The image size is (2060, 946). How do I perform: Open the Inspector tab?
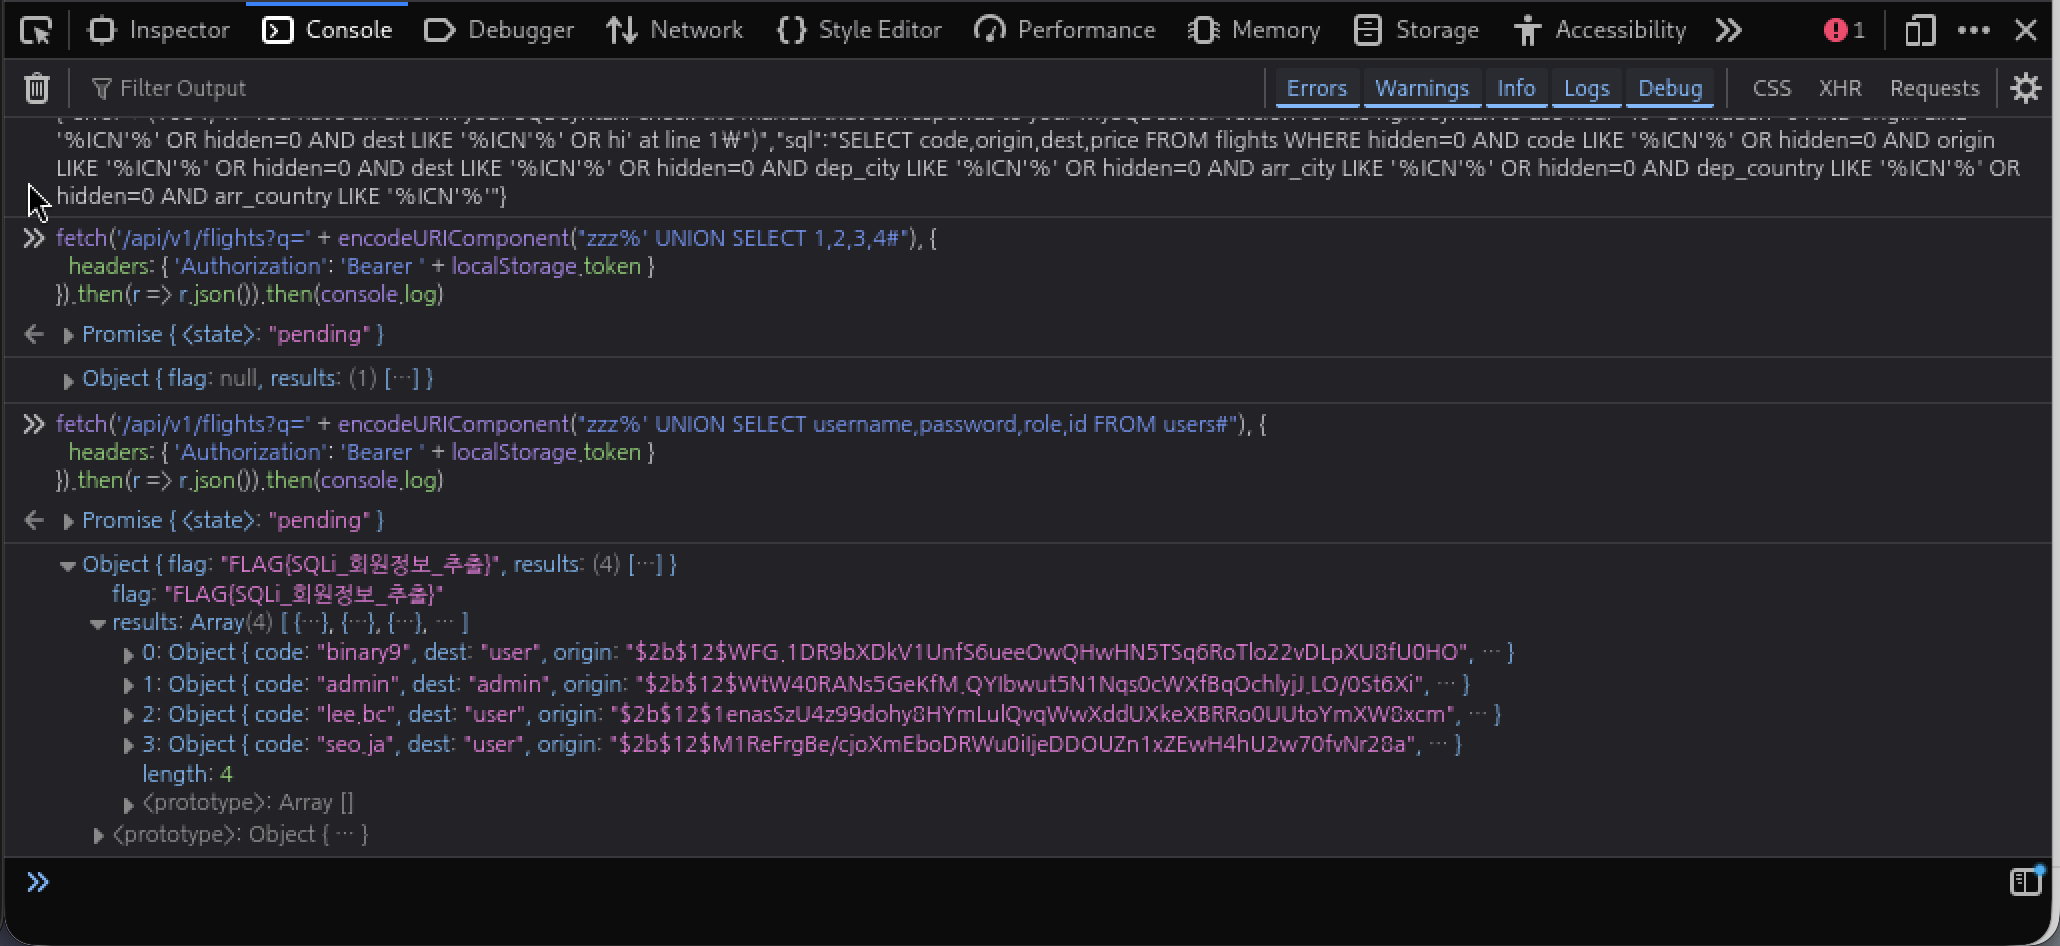[x=159, y=30]
